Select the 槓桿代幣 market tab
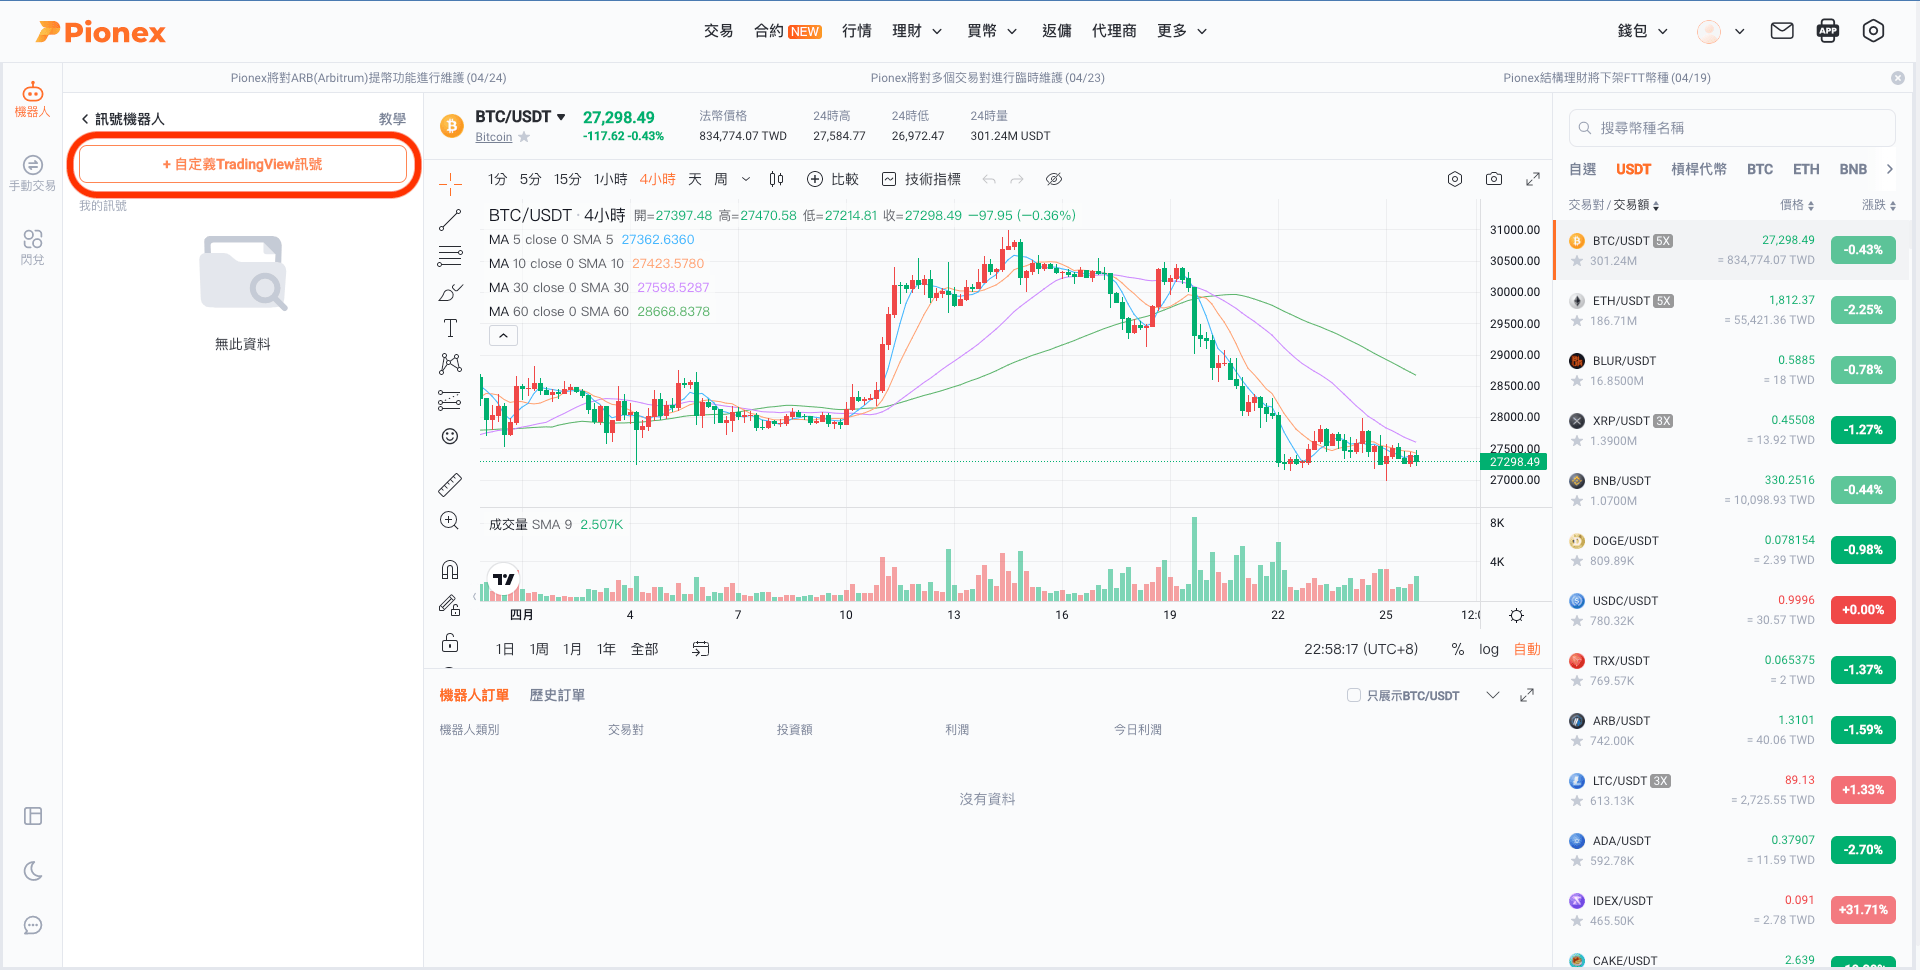The height and width of the screenshot is (970, 1920). pyautogui.click(x=1699, y=169)
